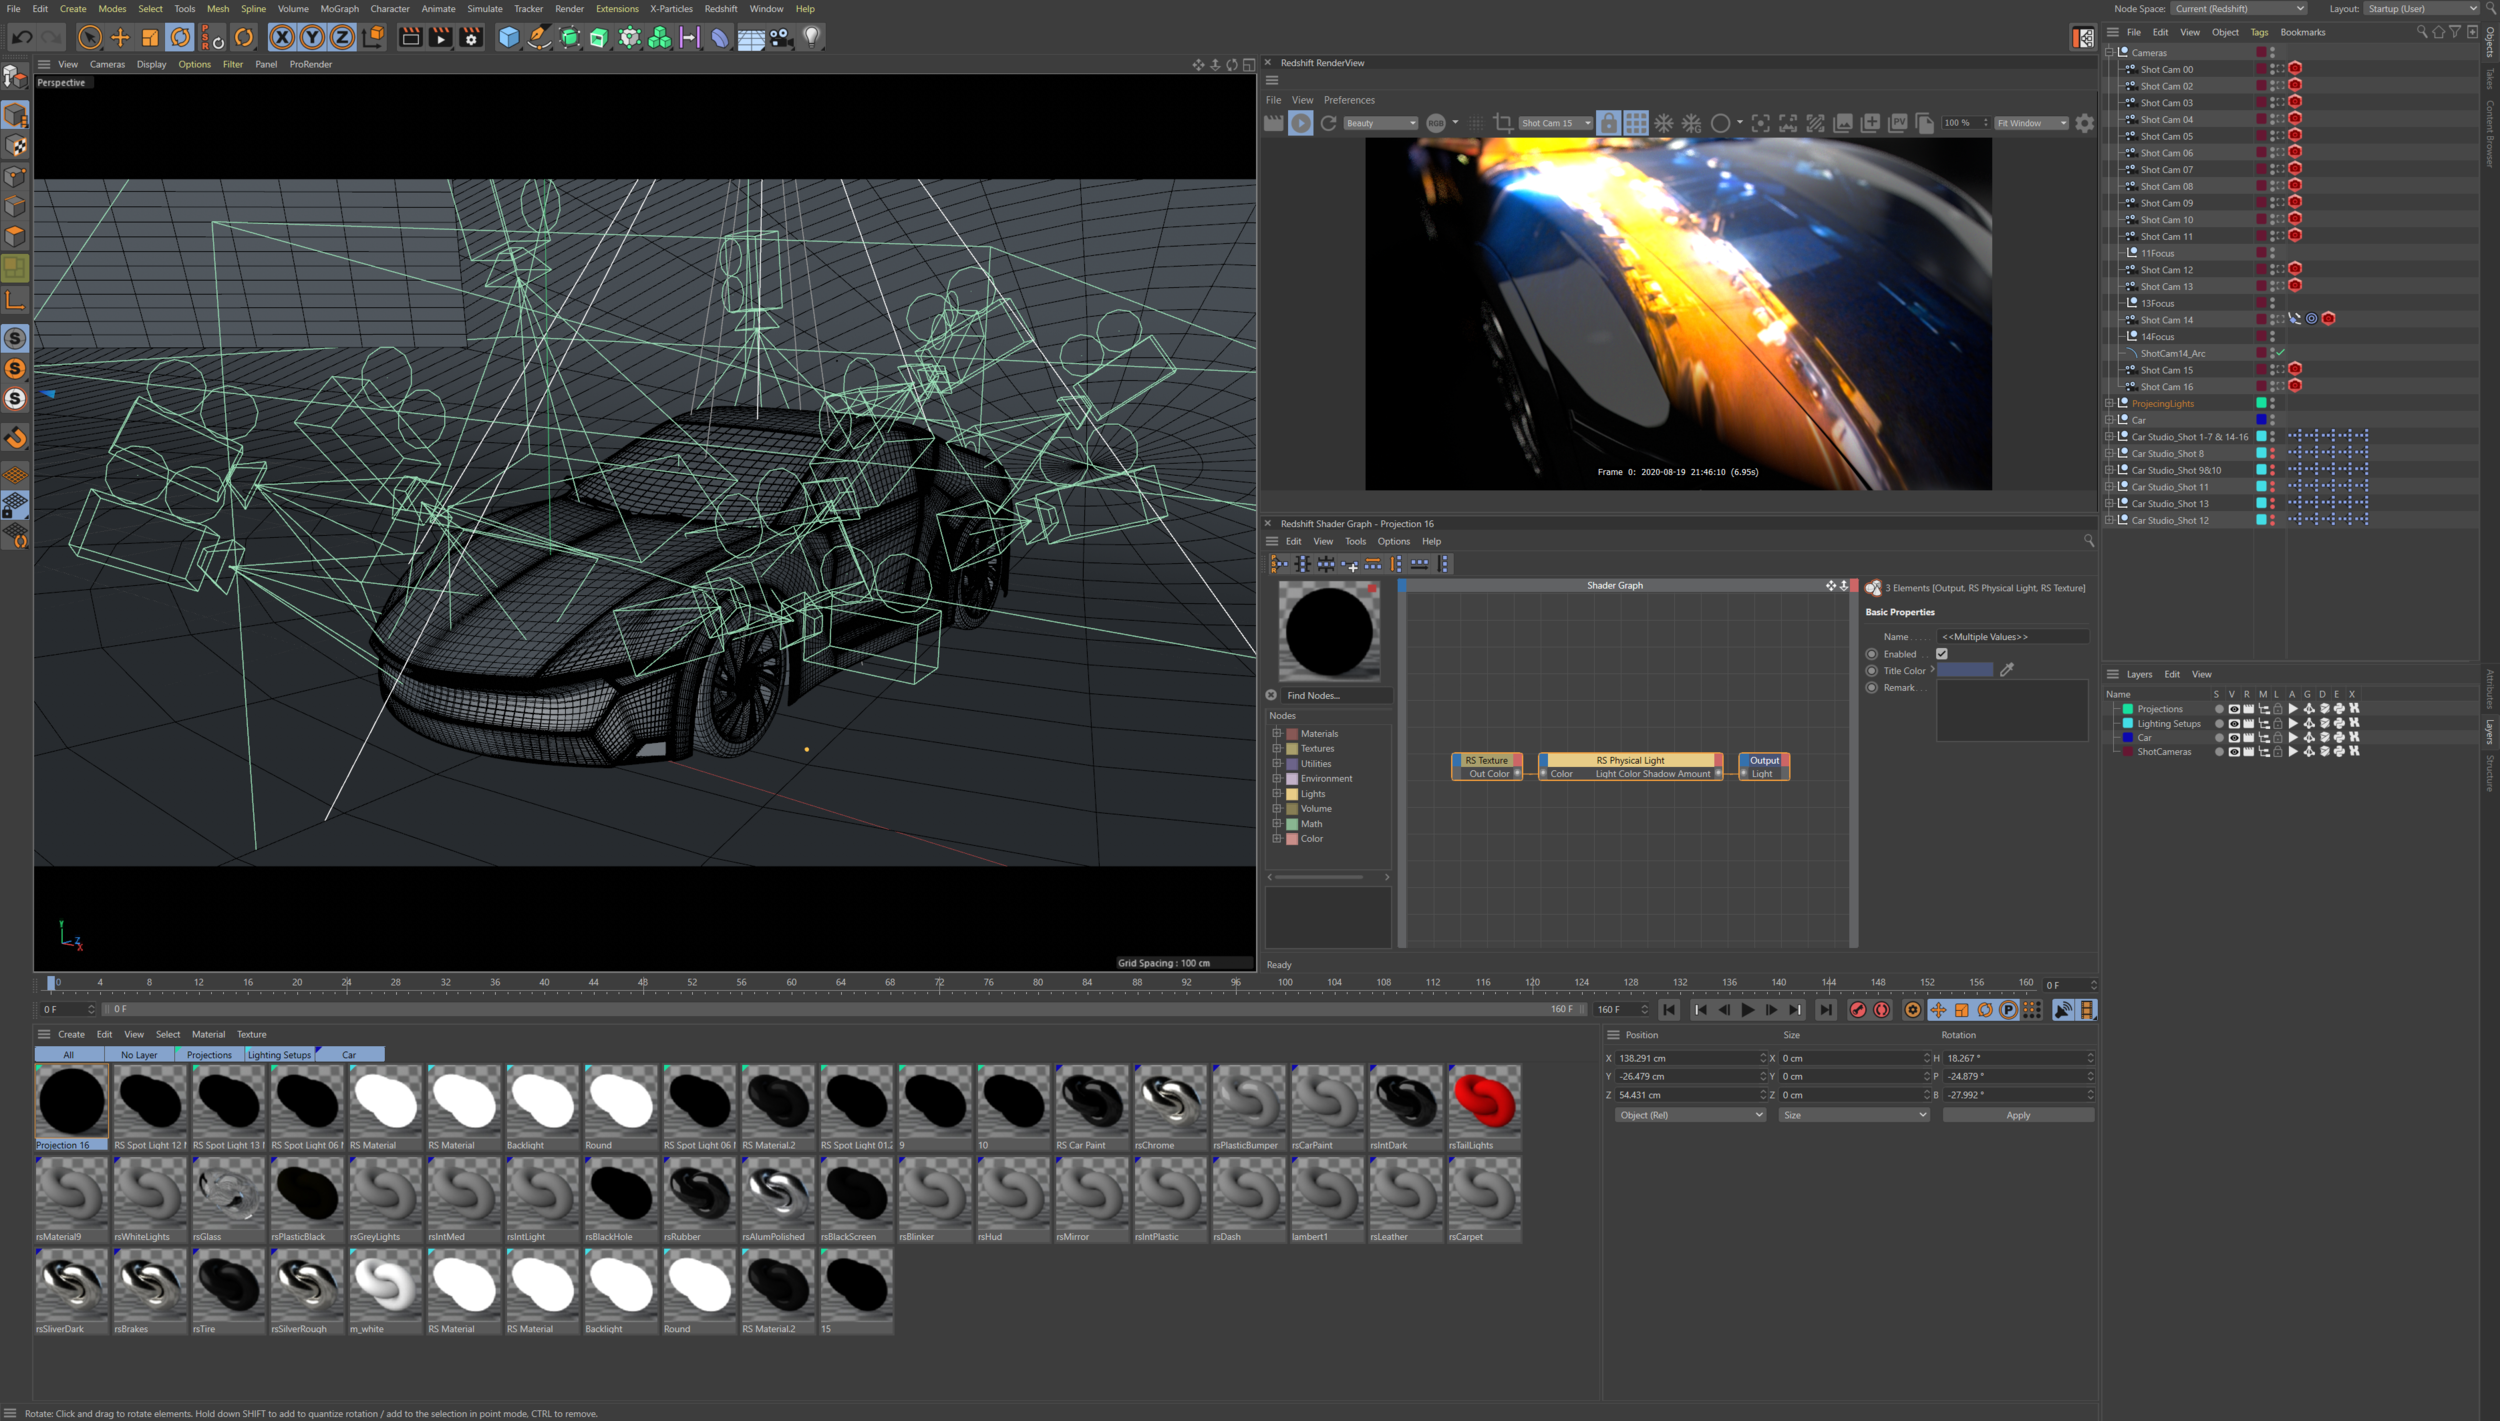Click the Title Color swatch
Viewport: 2500px width, 1421px height.
coord(1965,671)
